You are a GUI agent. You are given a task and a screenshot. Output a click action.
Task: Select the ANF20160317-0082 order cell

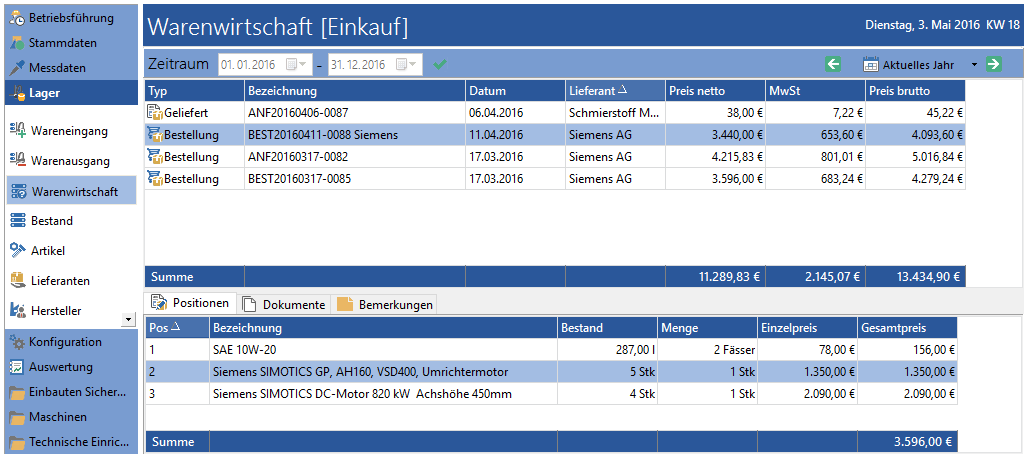tap(355, 157)
